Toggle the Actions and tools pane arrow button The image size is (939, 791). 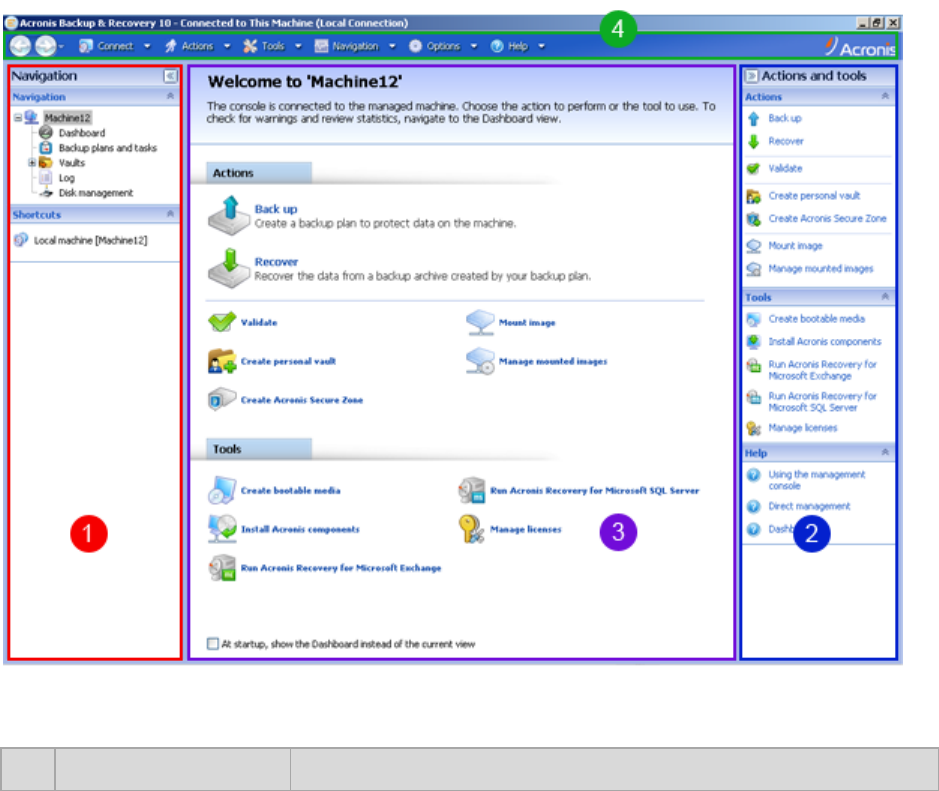click(752, 76)
